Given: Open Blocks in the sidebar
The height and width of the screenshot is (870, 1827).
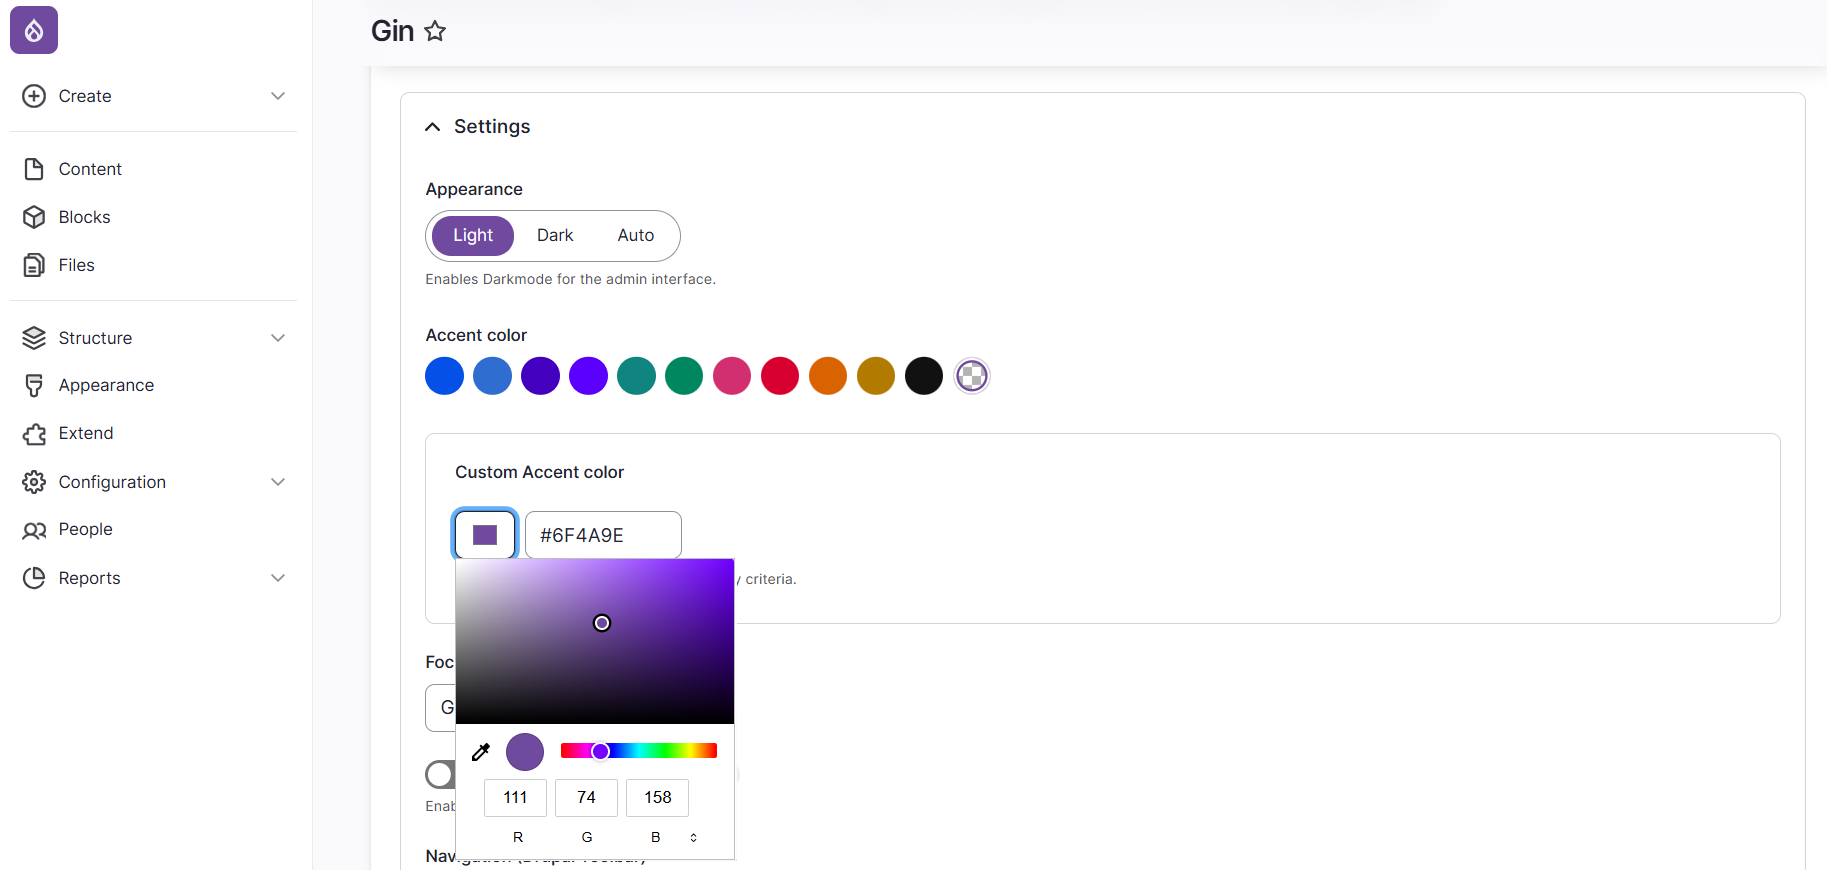Looking at the screenshot, I should click(x=84, y=217).
